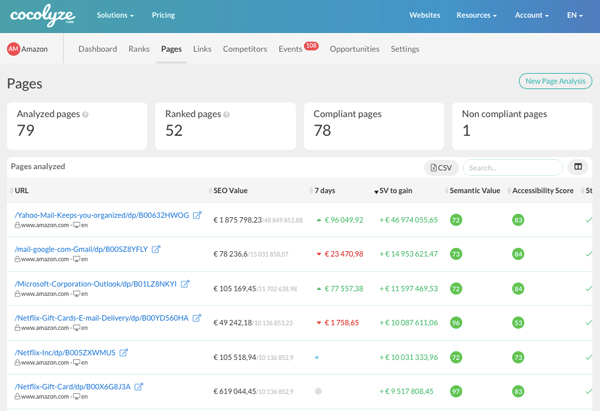Export table with CSV button

click(x=441, y=168)
